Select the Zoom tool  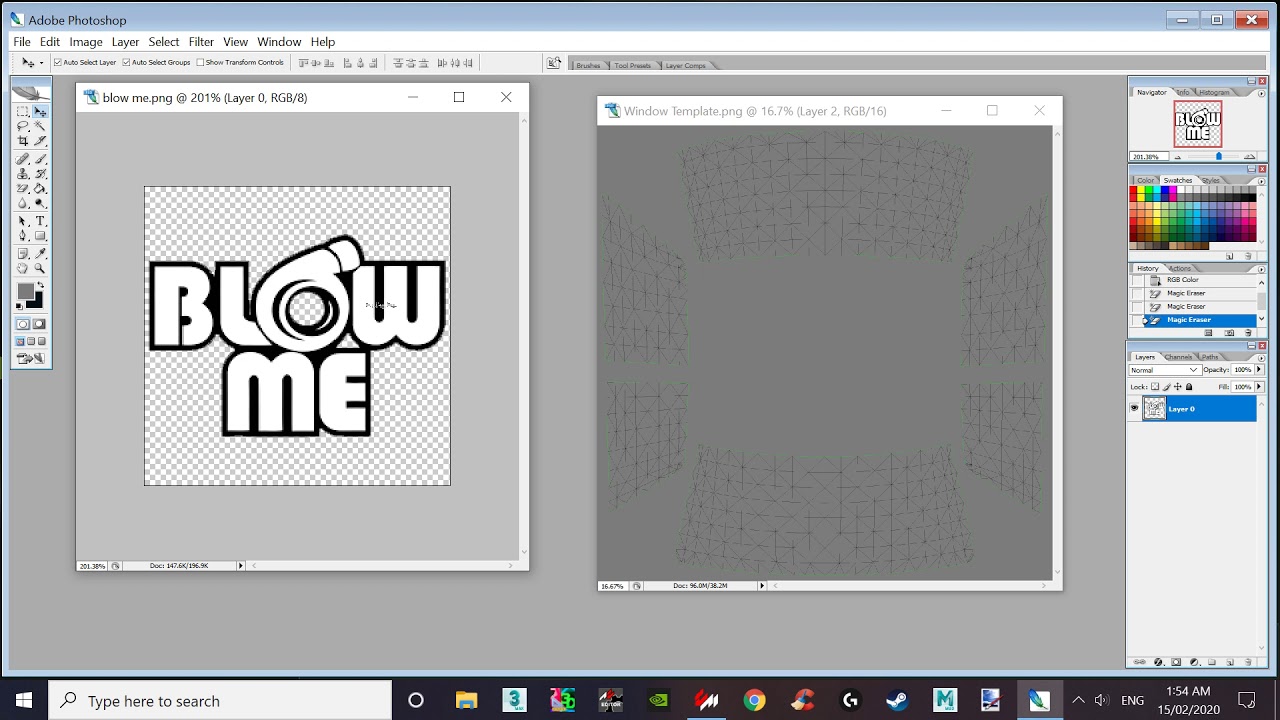coord(40,268)
